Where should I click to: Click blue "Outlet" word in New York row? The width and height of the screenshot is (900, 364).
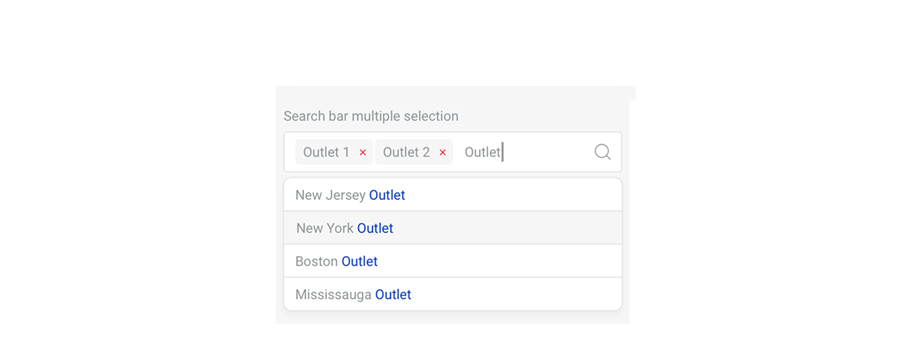pos(375,229)
